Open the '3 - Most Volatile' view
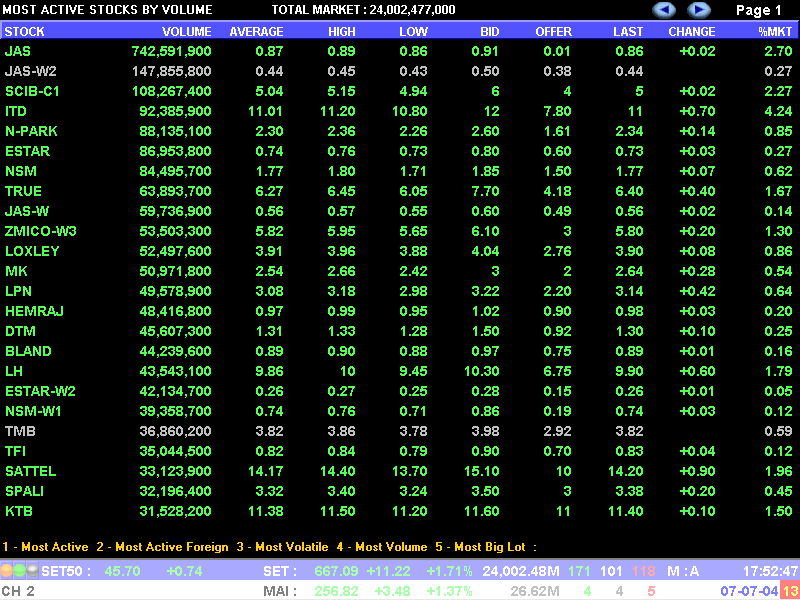Screen dimensions: 800x600 (282, 547)
